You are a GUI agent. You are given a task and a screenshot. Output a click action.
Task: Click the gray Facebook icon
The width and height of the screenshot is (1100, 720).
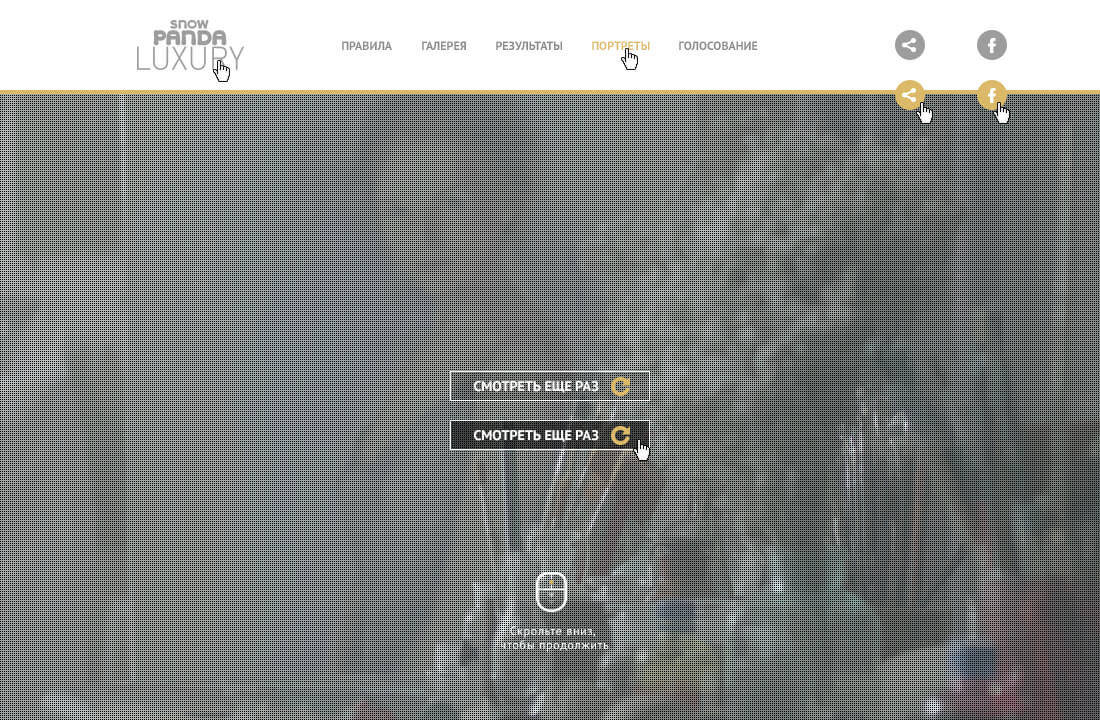tap(991, 45)
